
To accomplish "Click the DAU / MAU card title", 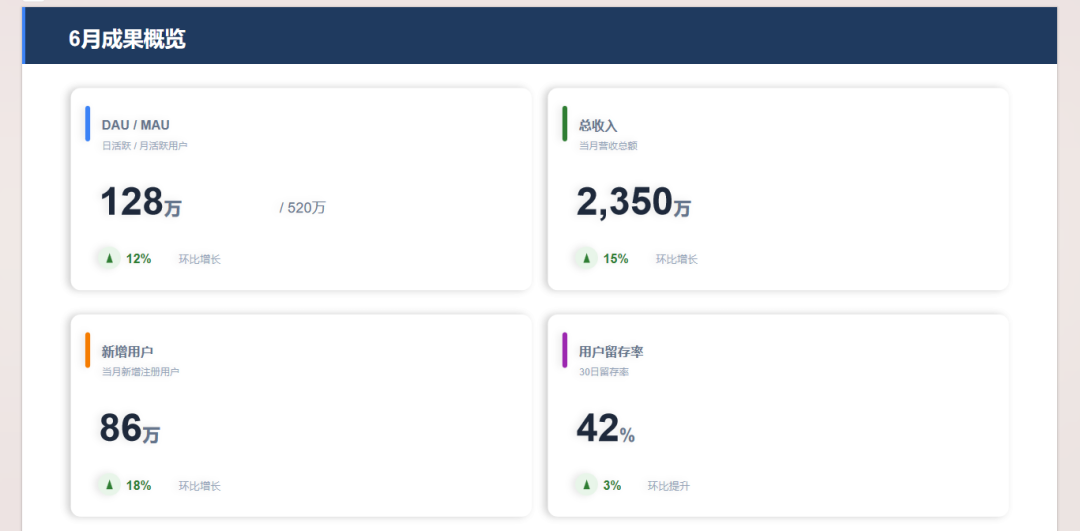I will 136,125.
